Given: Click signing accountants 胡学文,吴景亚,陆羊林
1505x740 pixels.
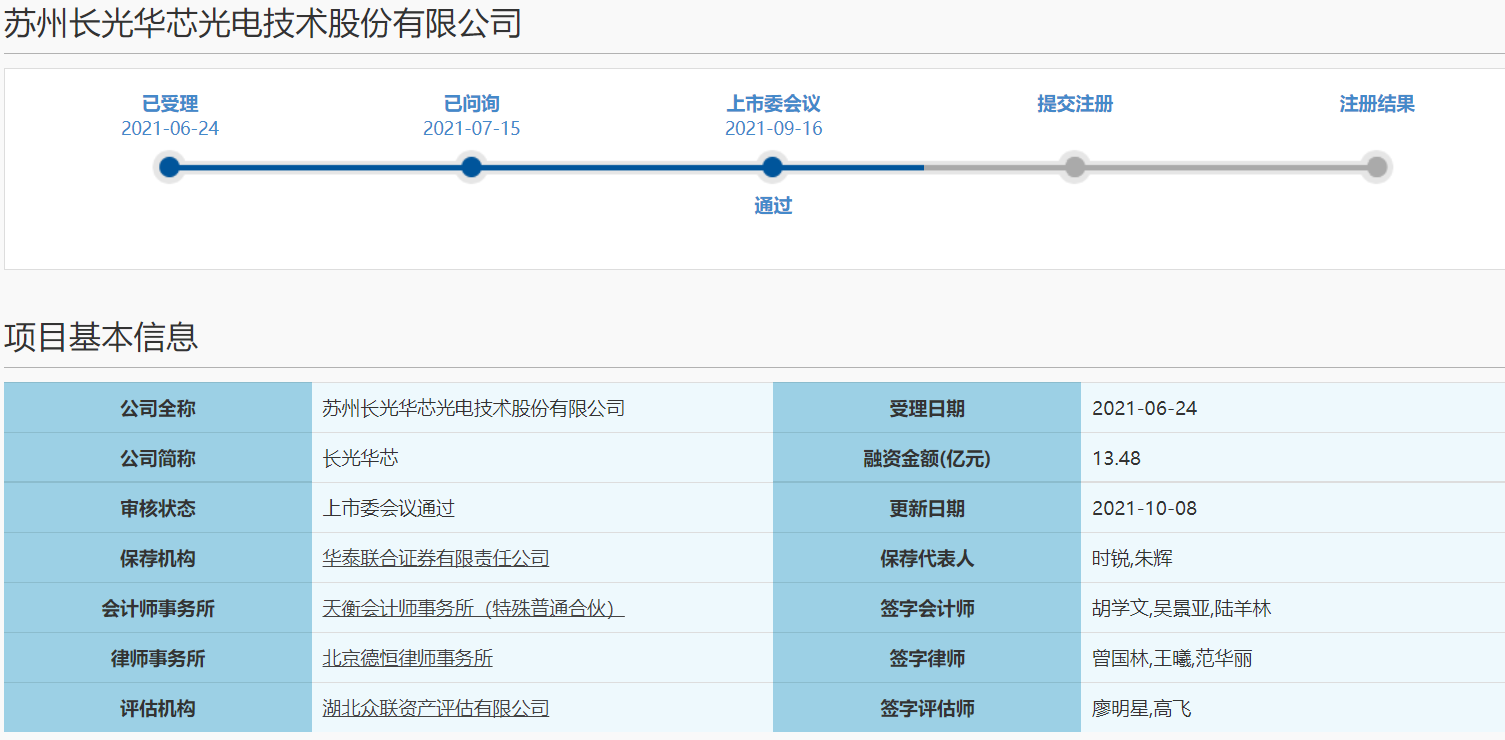Looking at the screenshot, I should pyautogui.click(x=1181, y=608).
